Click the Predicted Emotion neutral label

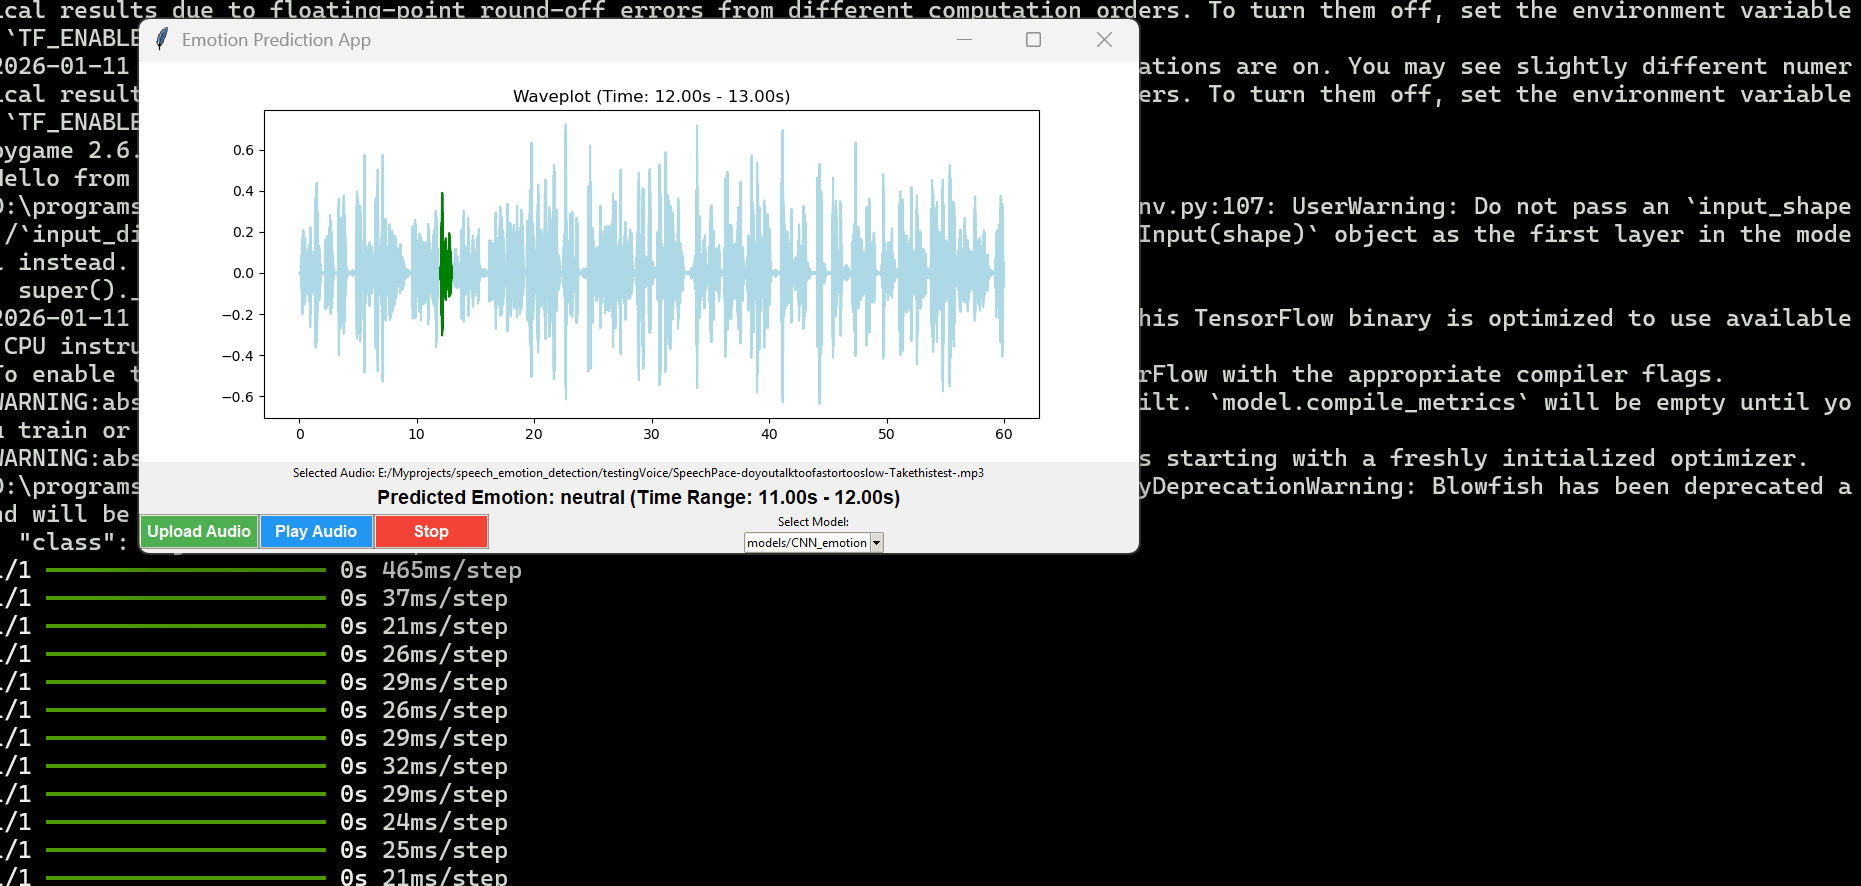[x=638, y=497]
